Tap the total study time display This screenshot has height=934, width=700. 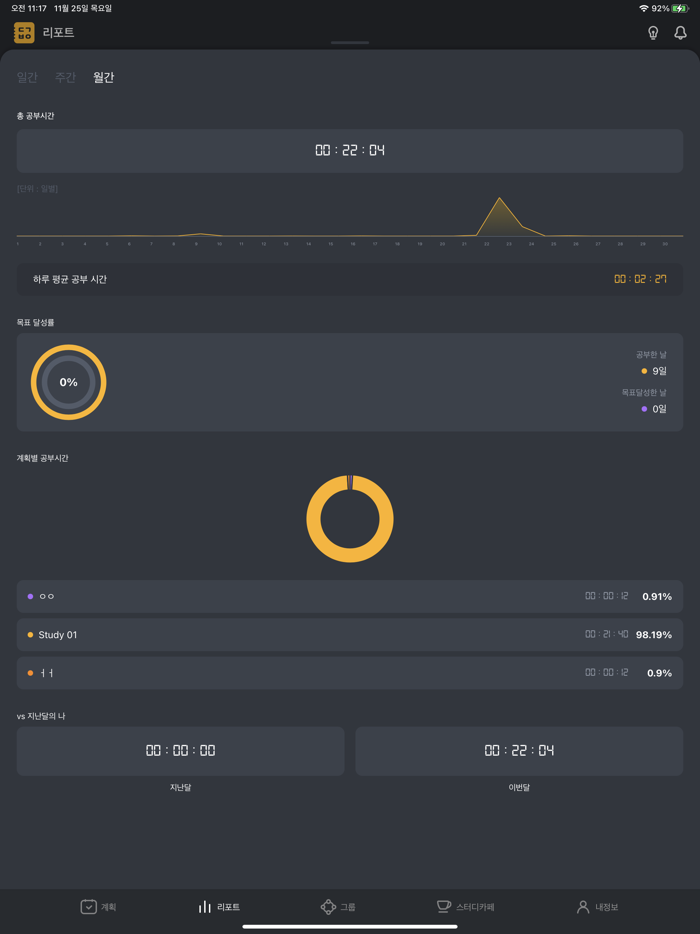click(x=350, y=150)
